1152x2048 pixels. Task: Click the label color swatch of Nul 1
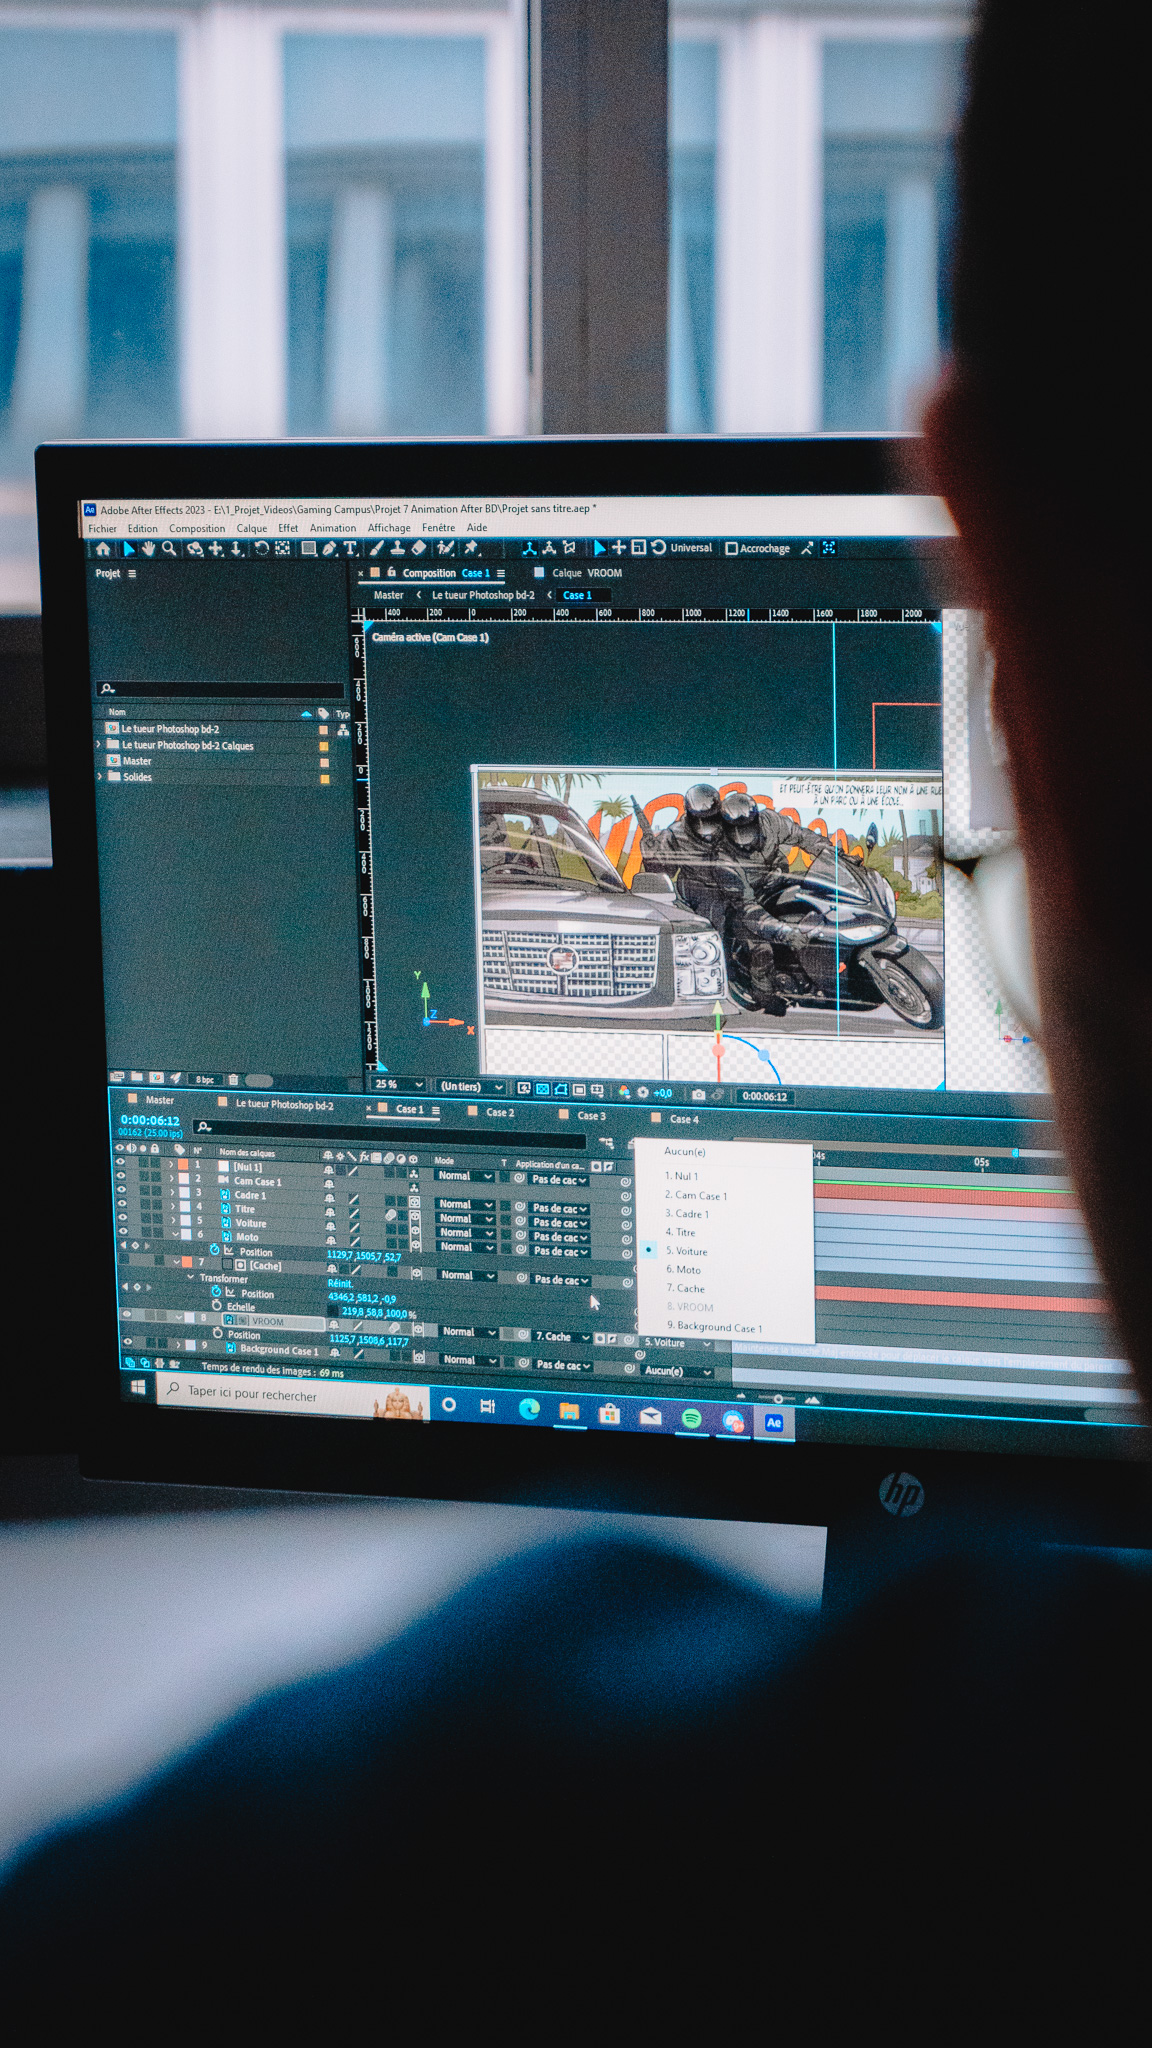(x=183, y=1164)
